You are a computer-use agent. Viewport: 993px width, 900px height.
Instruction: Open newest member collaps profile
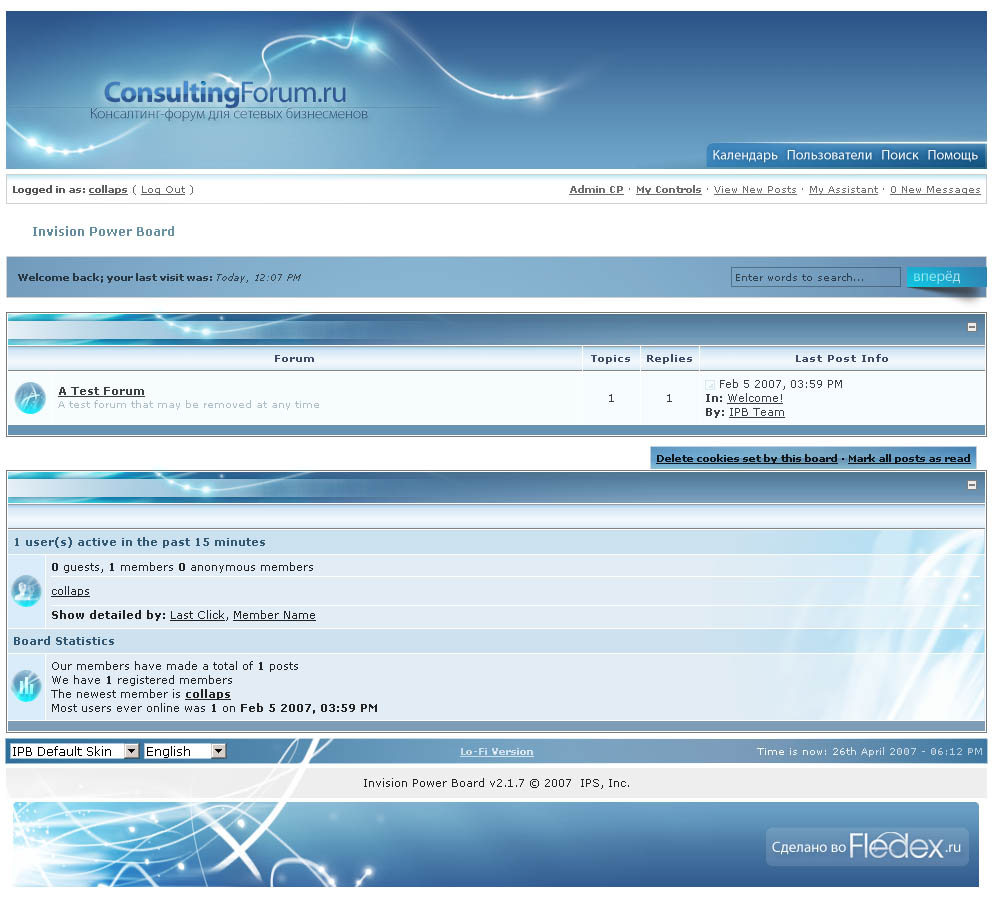click(x=208, y=694)
